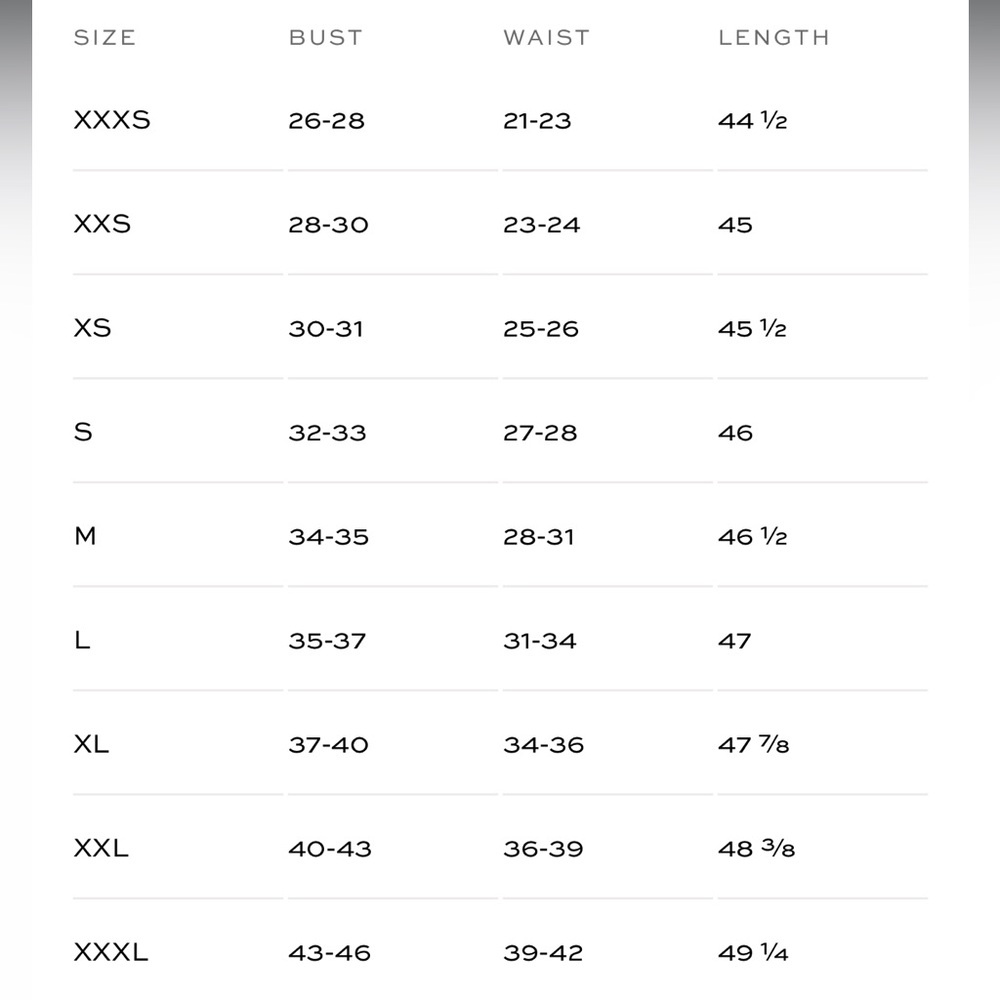Select the XL size label

point(91,744)
